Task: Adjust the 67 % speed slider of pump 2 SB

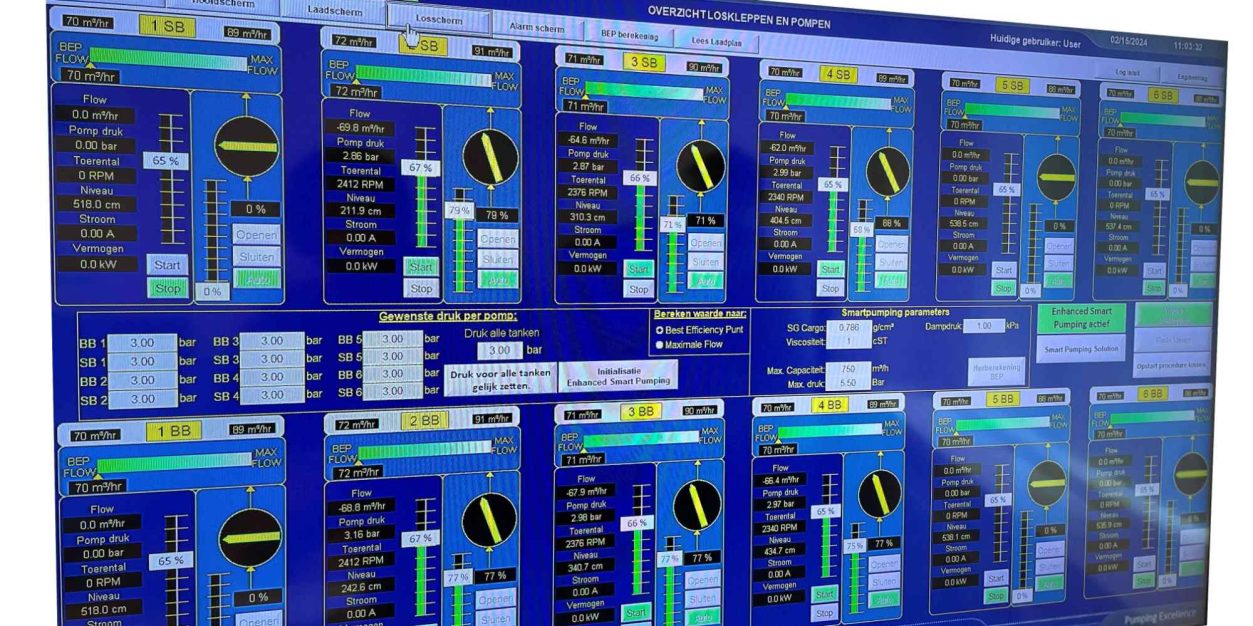Action: click(419, 167)
